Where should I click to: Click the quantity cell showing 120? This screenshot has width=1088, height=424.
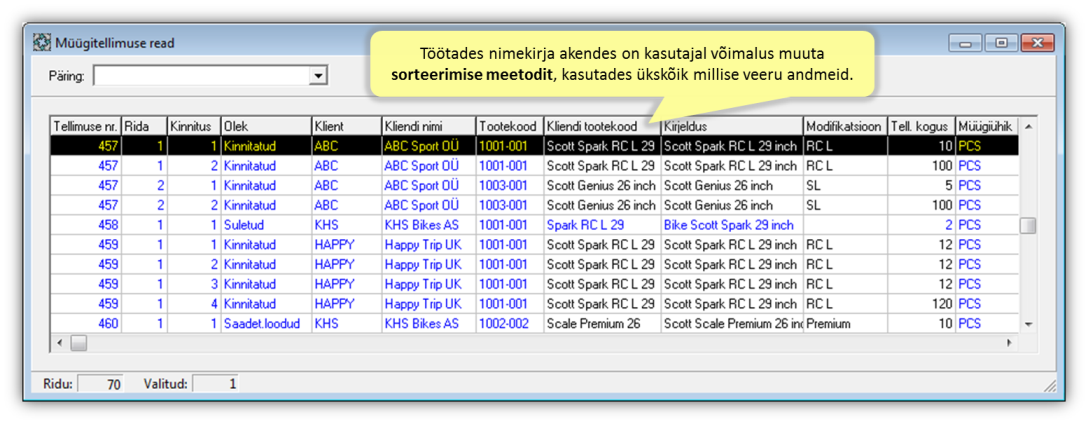point(921,304)
